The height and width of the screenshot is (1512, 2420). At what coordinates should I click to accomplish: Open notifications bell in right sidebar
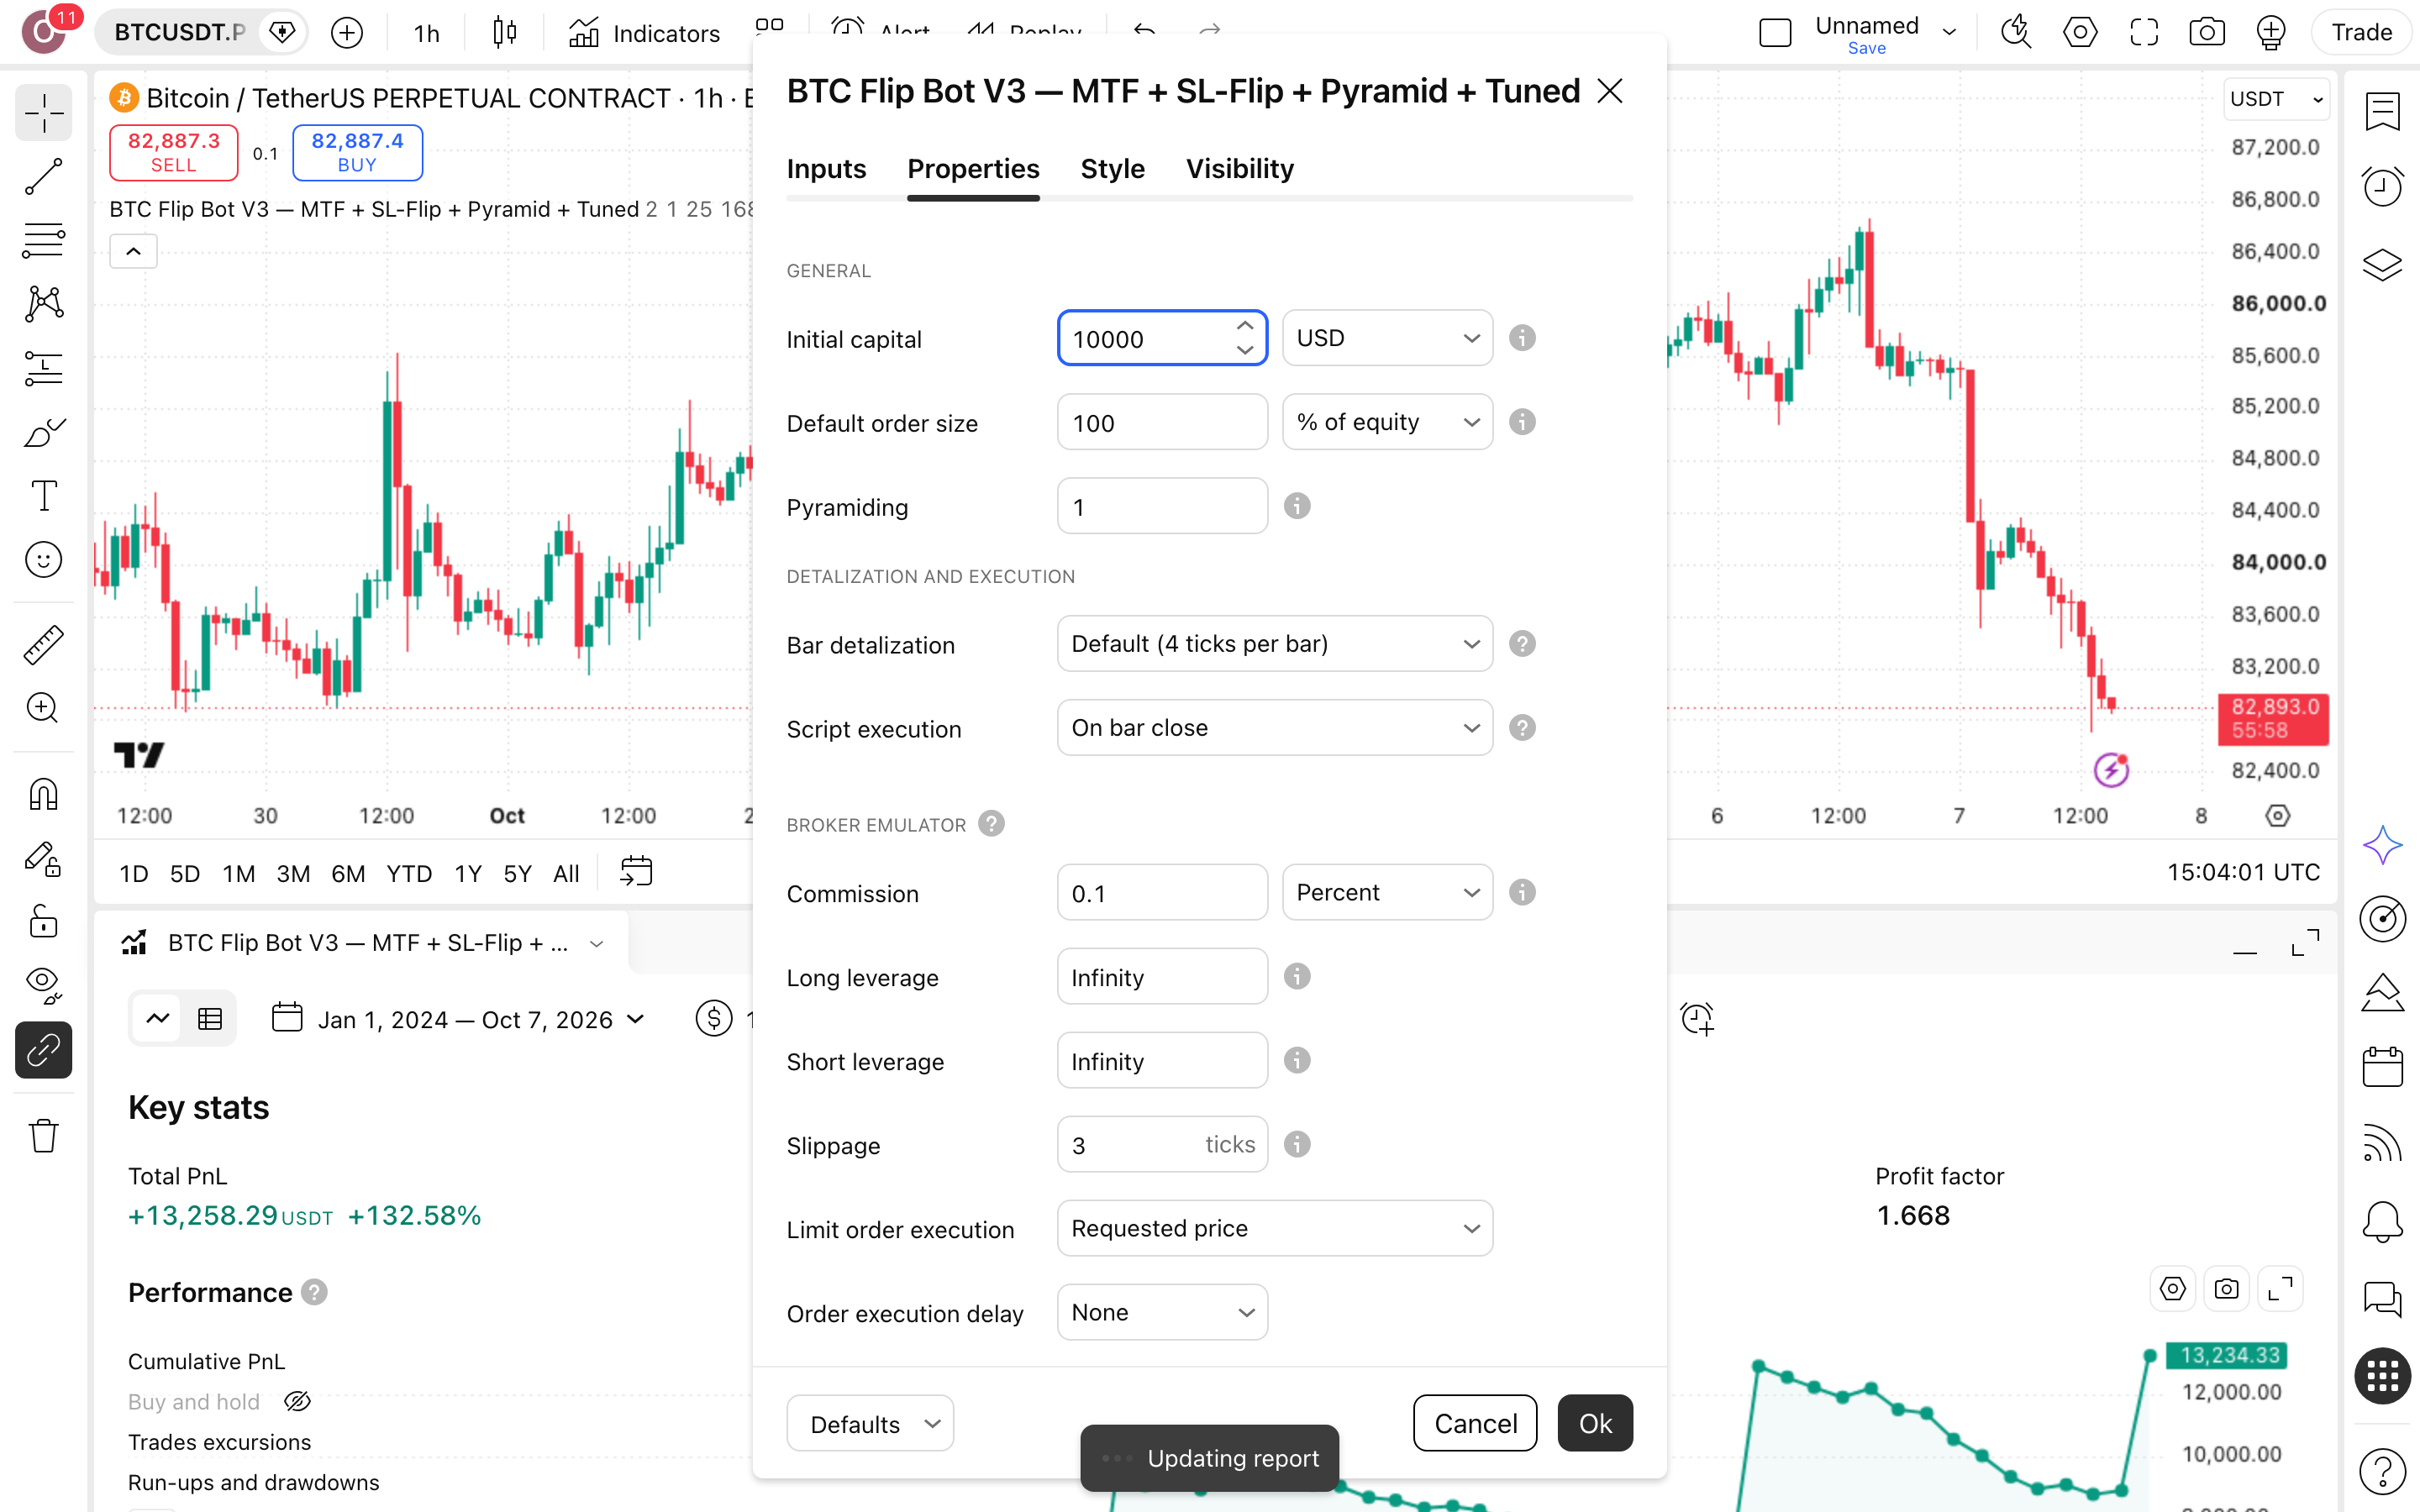[x=2382, y=1222]
